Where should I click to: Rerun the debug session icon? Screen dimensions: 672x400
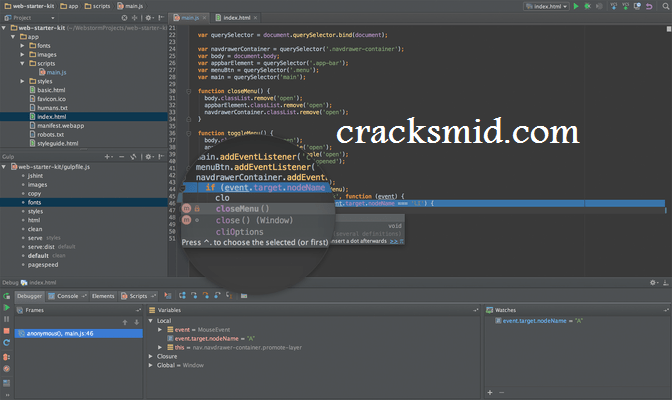point(6,296)
